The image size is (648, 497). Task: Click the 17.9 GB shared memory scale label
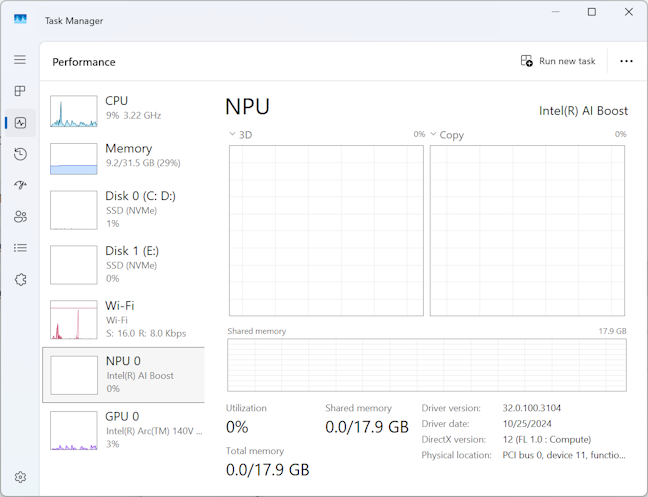(x=612, y=331)
